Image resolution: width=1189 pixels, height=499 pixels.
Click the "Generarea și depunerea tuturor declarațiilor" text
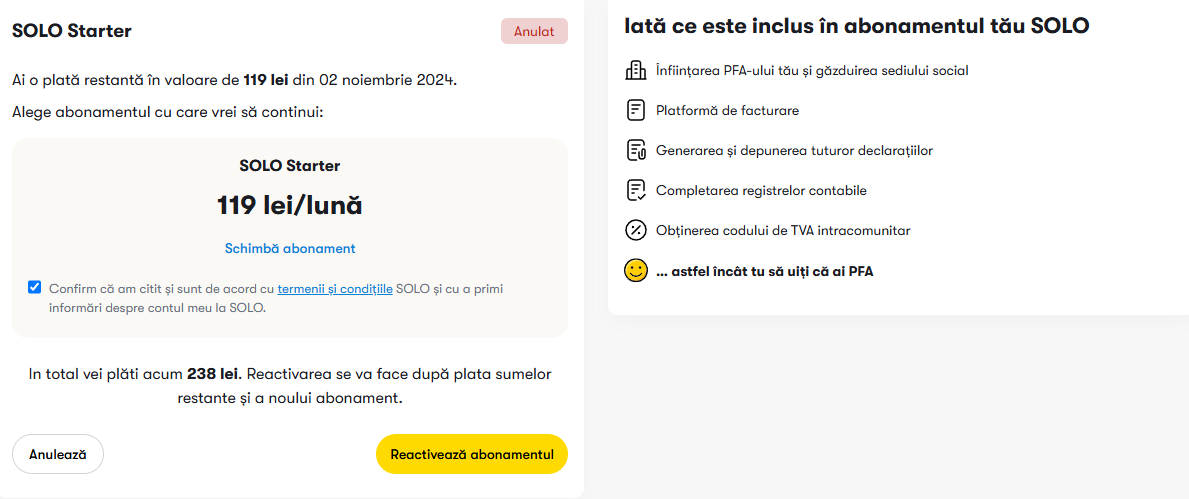coord(794,150)
